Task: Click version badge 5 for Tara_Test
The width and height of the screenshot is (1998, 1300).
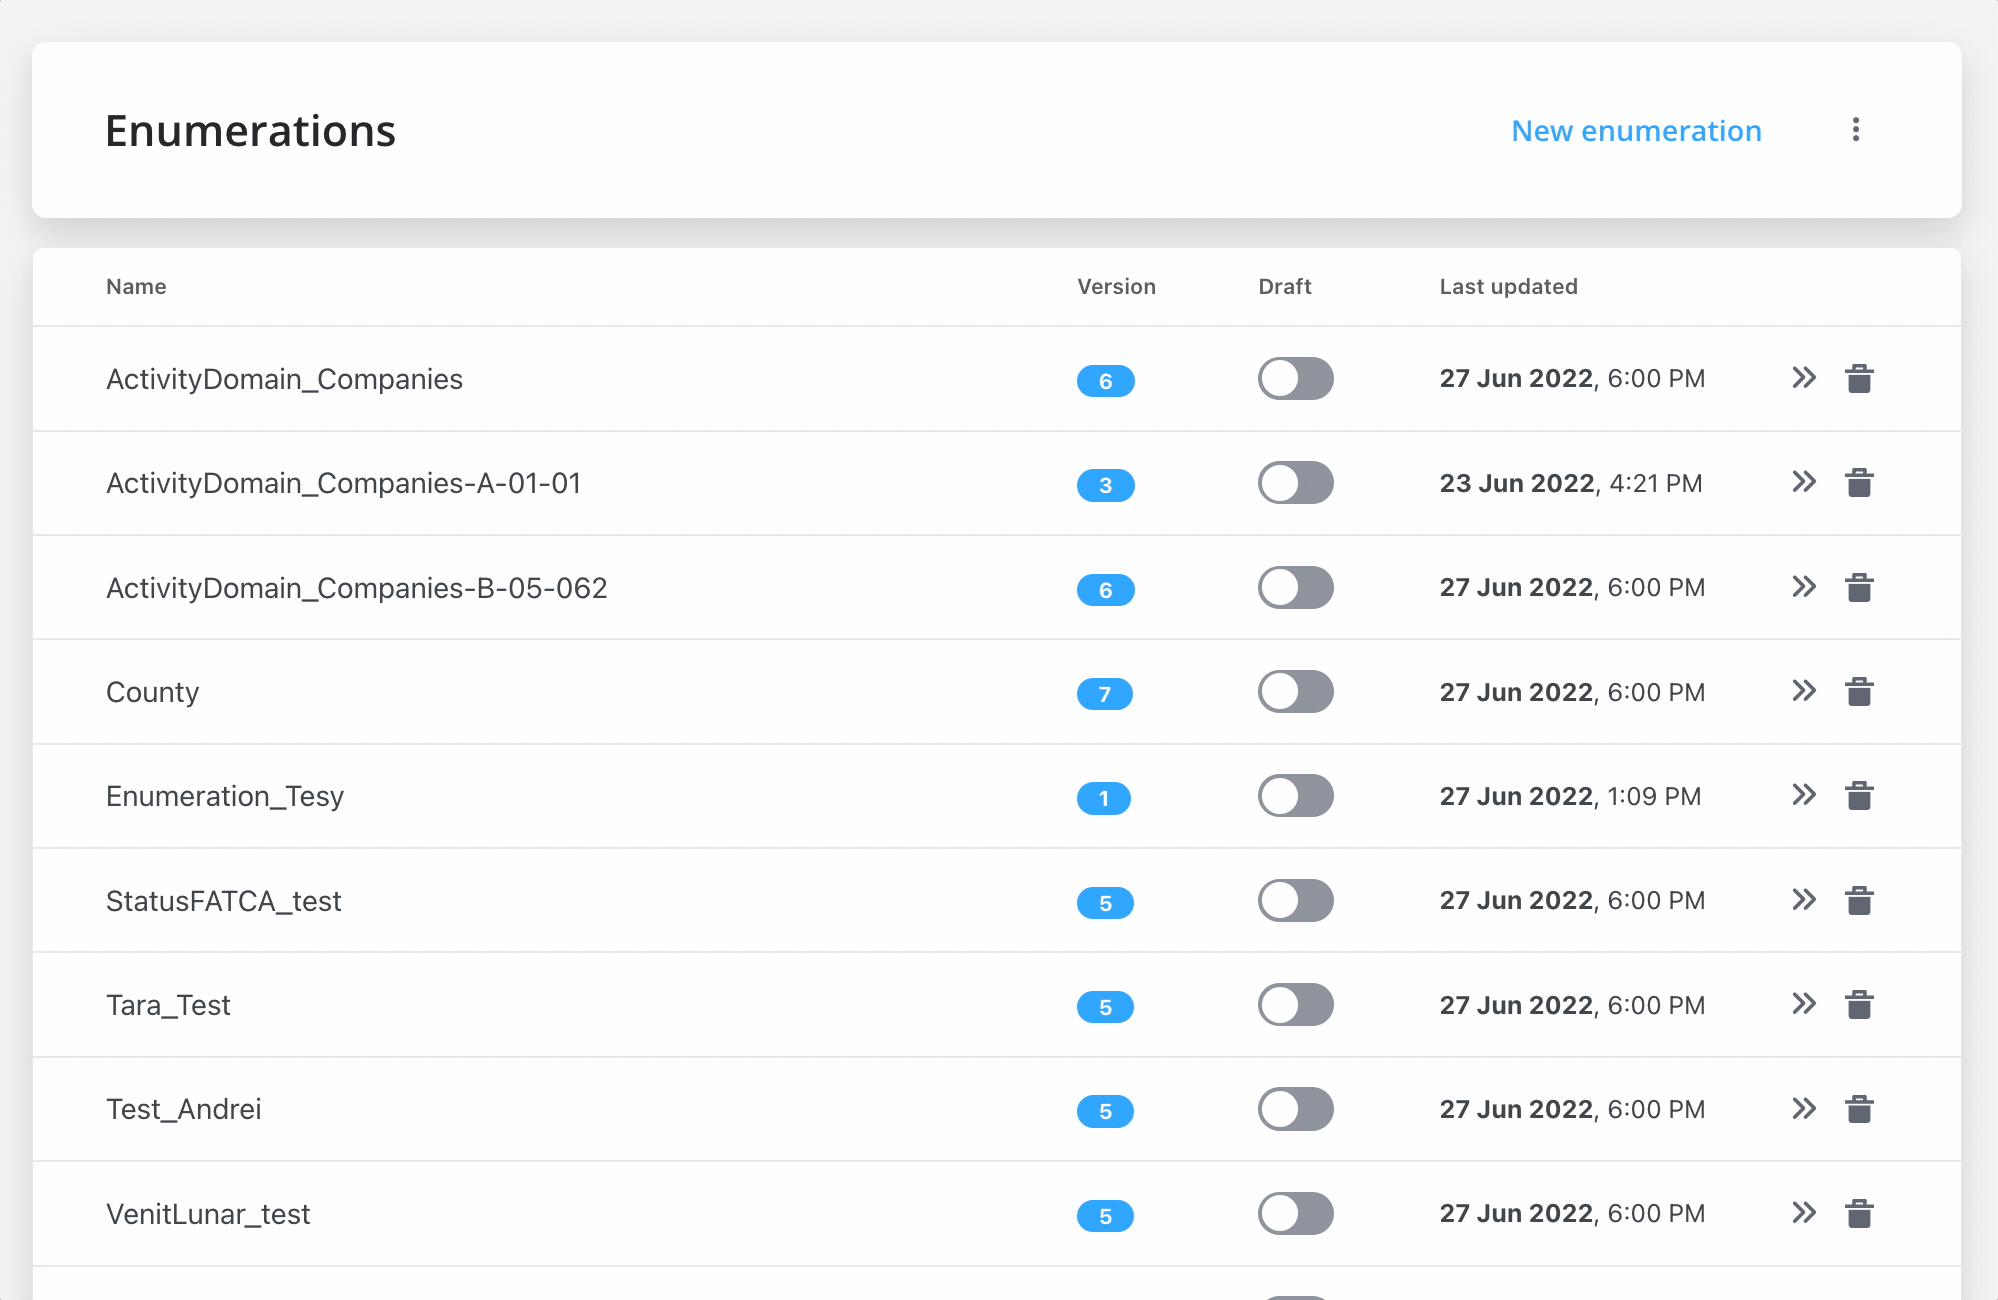Action: click(1106, 1007)
